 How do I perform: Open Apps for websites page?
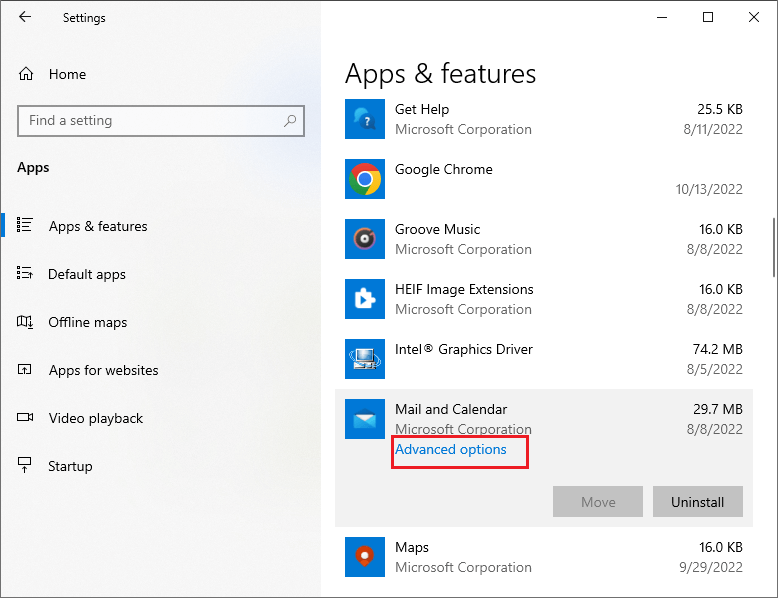pos(103,370)
